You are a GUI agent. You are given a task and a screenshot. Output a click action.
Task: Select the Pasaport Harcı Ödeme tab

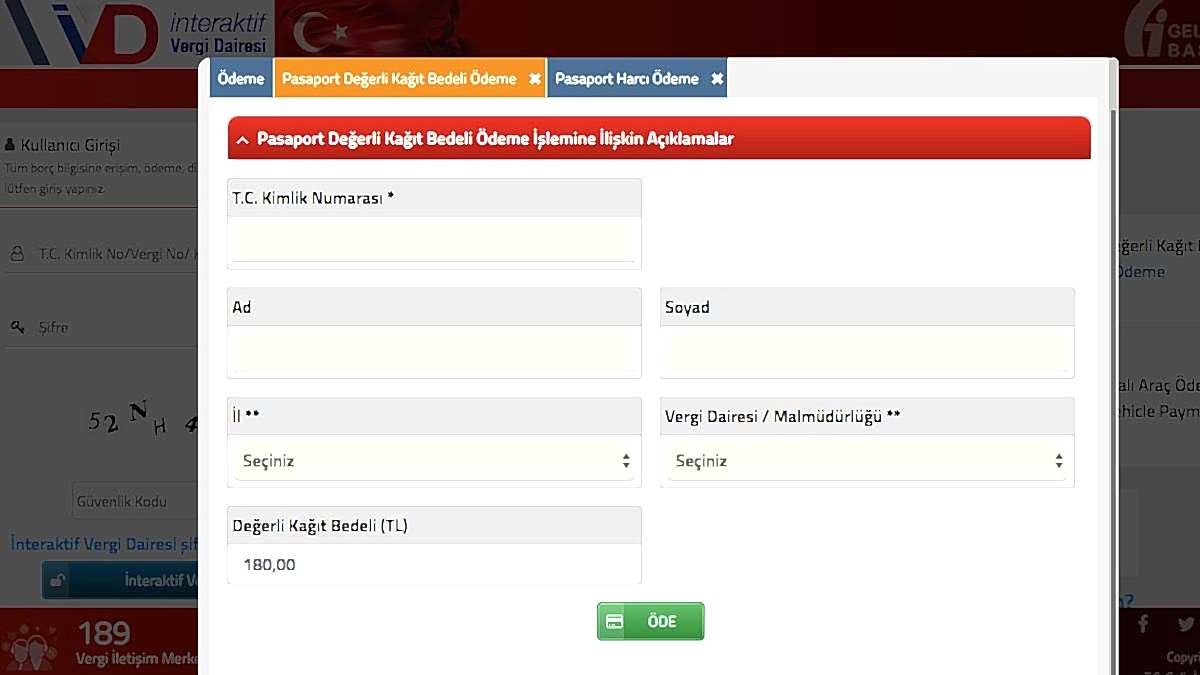(627, 79)
